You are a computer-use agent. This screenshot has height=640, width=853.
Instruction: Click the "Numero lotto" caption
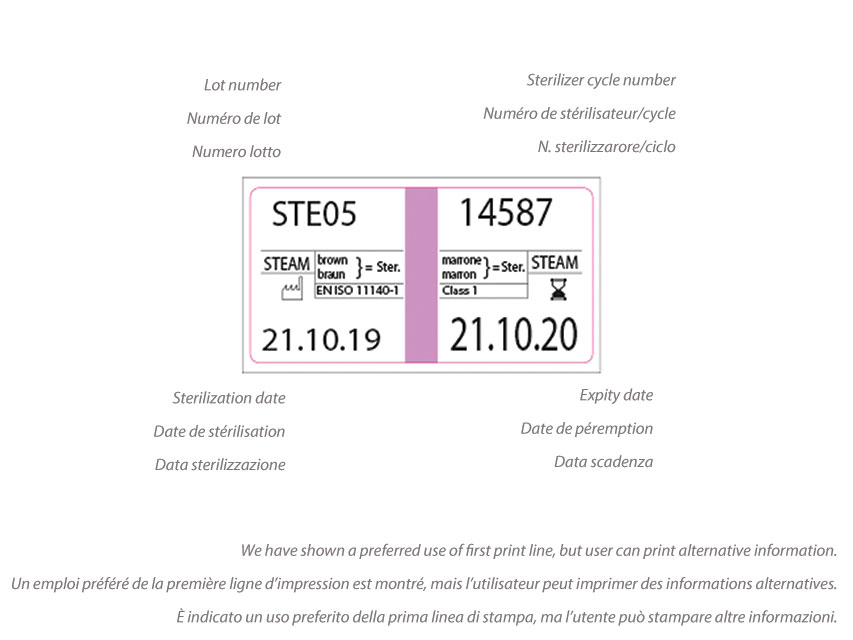[x=236, y=152]
